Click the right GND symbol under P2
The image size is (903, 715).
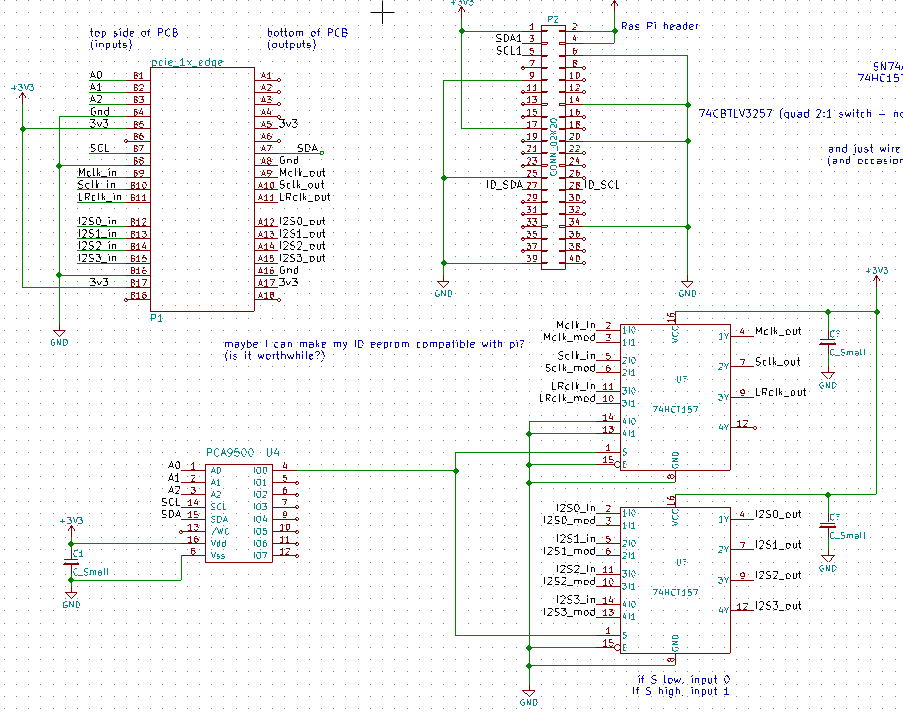click(687, 288)
